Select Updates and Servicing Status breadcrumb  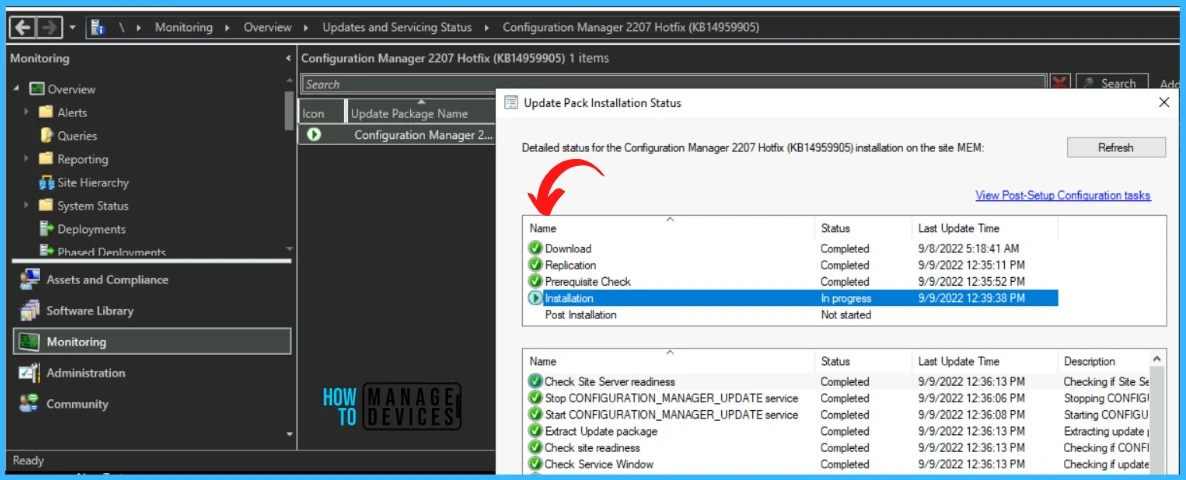pyautogui.click(x=397, y=27)
